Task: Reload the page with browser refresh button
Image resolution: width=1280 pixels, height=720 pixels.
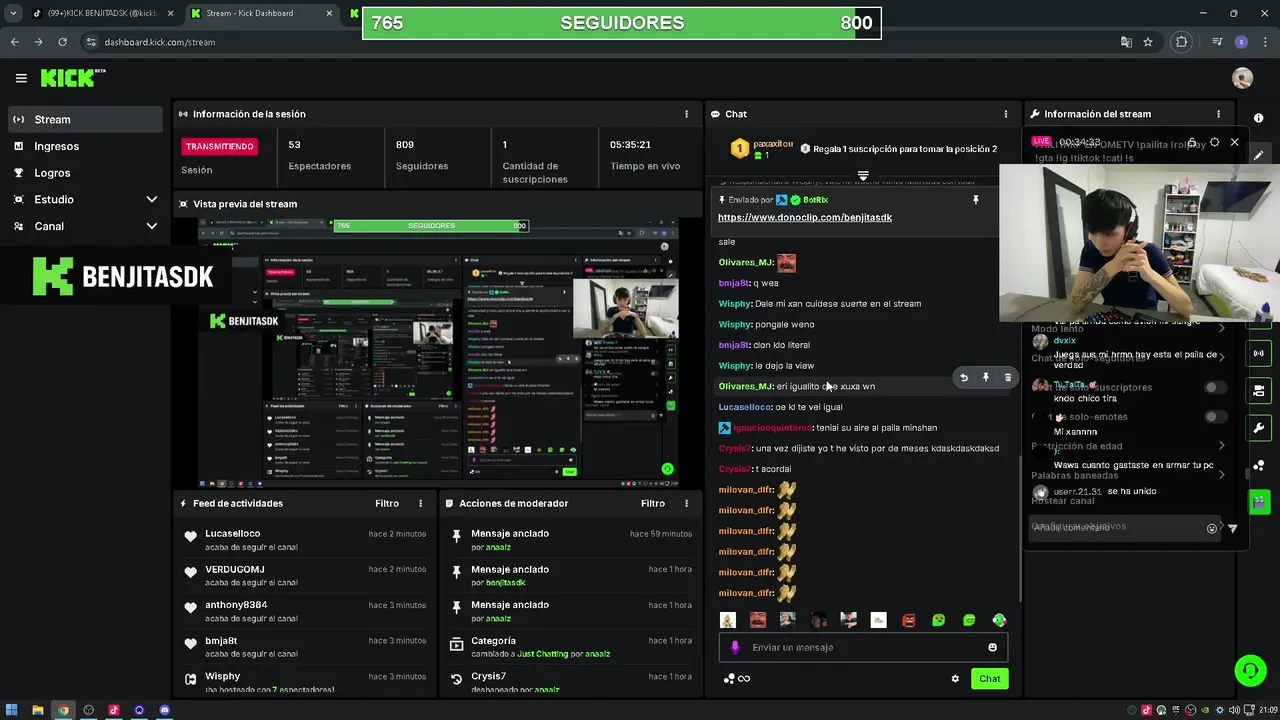Action: pyautogui.click(x=62, y=42)
